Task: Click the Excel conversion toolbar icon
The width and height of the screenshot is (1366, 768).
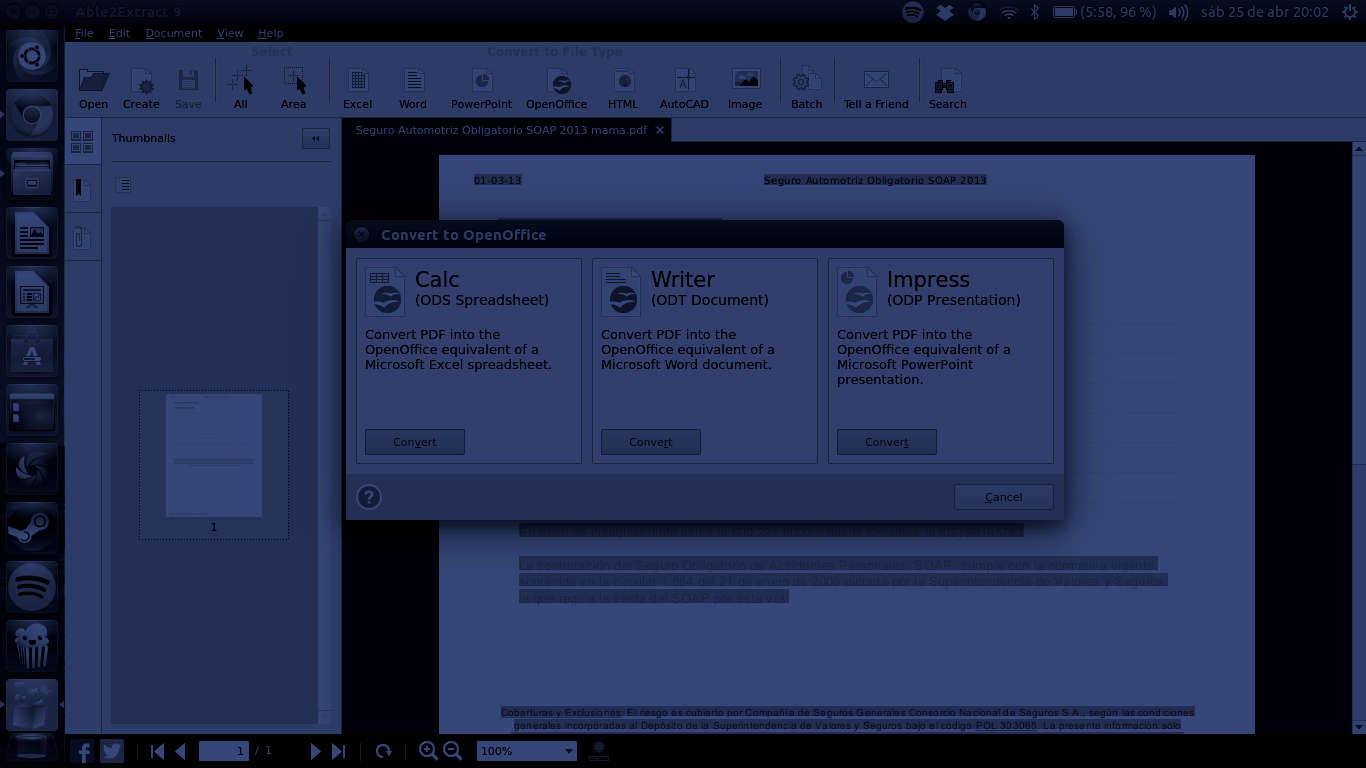Action: [357, 88]
